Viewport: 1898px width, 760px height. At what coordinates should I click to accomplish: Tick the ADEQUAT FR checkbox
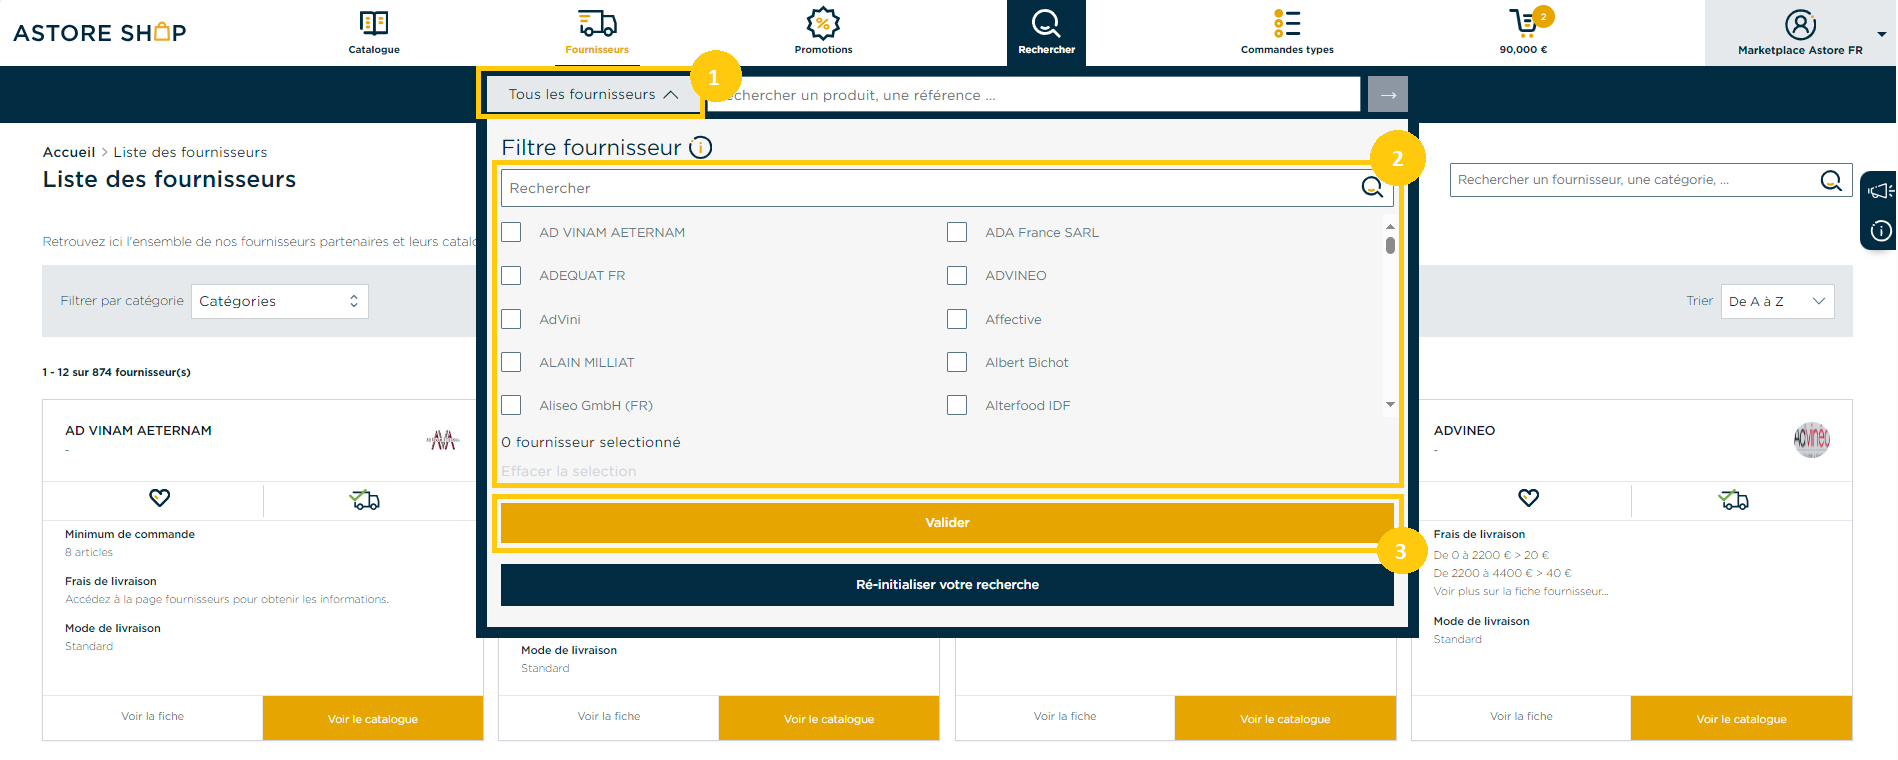pyautogui.click(x=511, y=275)
